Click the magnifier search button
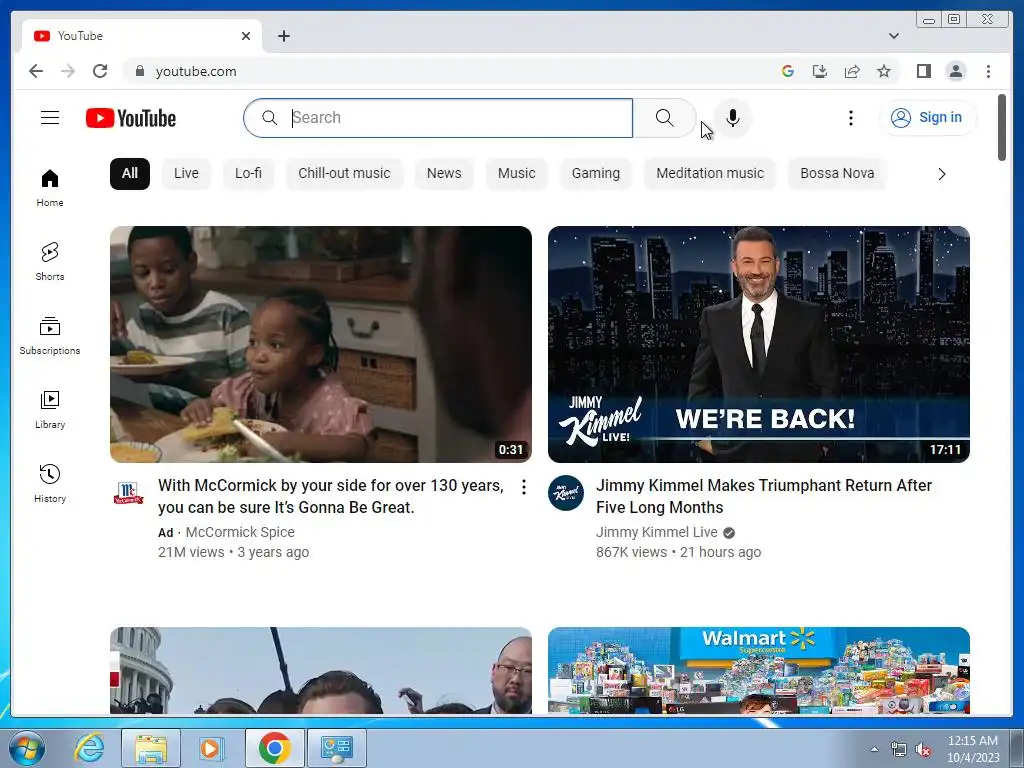1024x768 pixels. point(664,118)
